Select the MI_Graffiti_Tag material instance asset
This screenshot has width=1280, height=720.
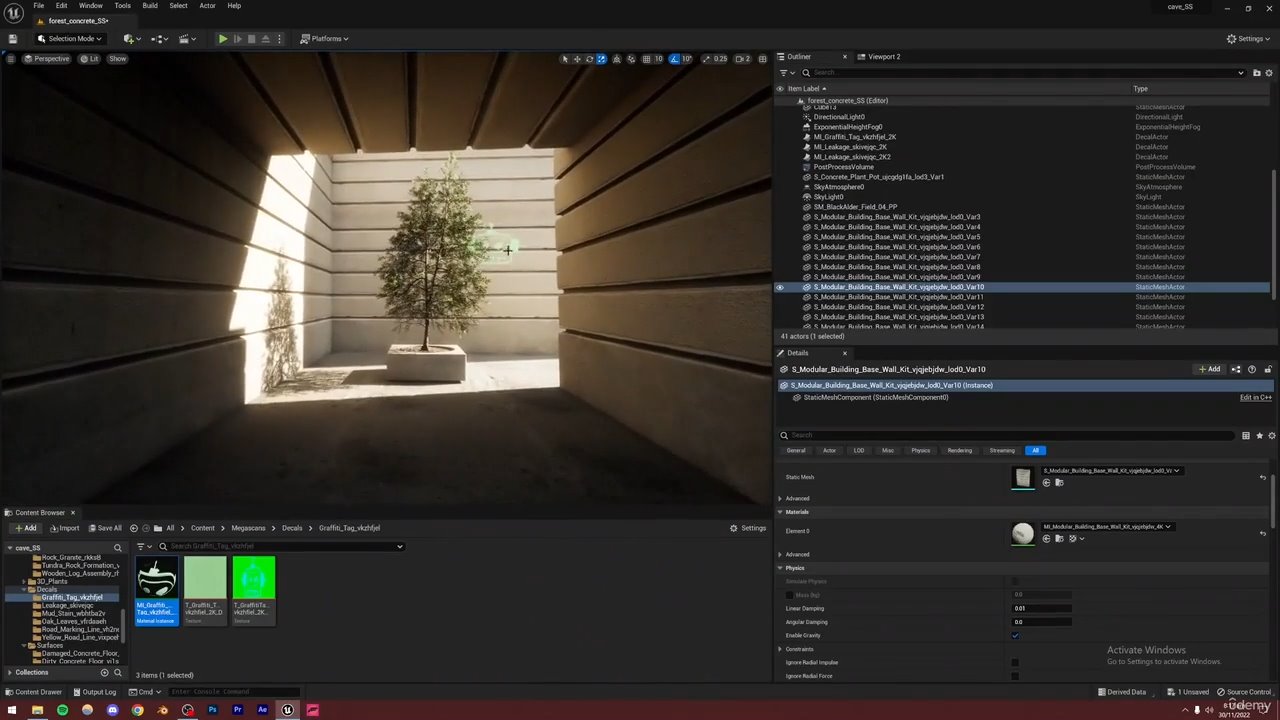pos(156,590)
